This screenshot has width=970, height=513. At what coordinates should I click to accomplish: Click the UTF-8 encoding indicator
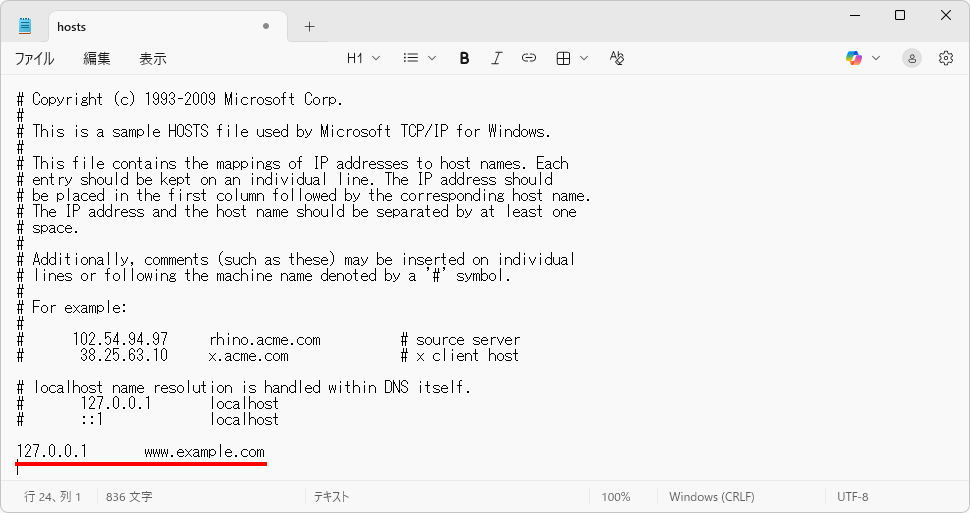point(852,496)
